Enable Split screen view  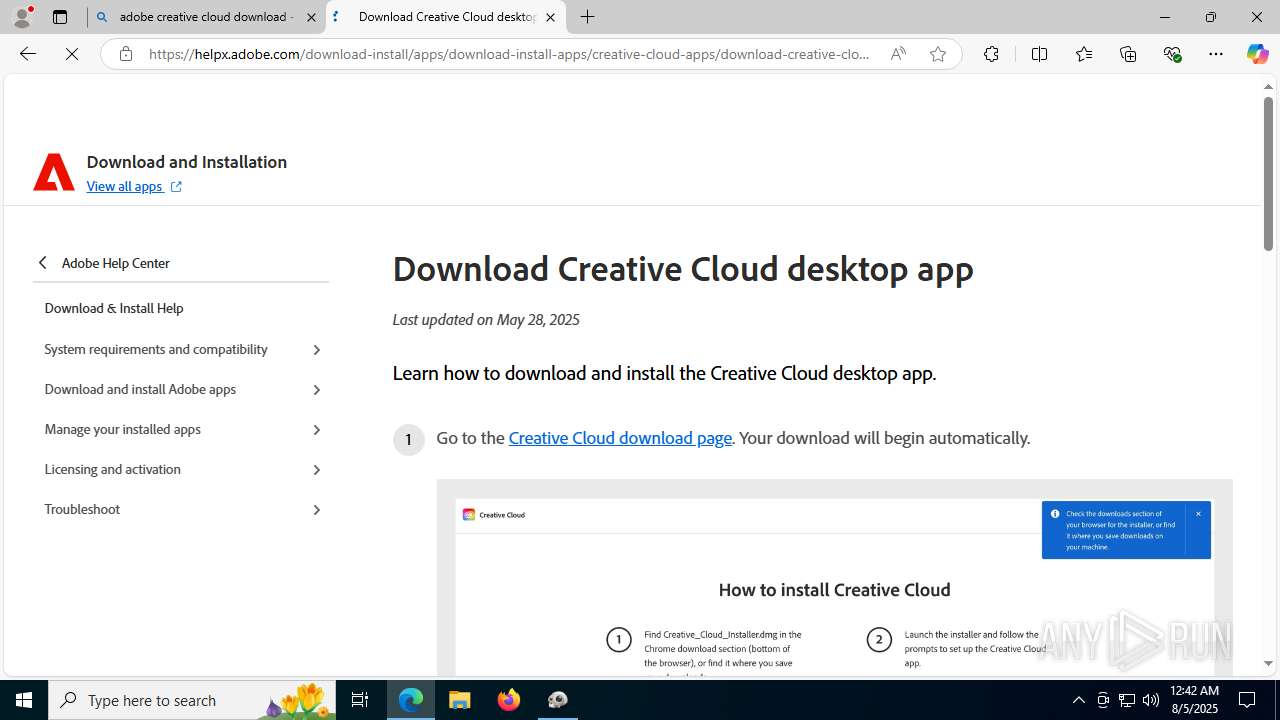(1039, 54)
